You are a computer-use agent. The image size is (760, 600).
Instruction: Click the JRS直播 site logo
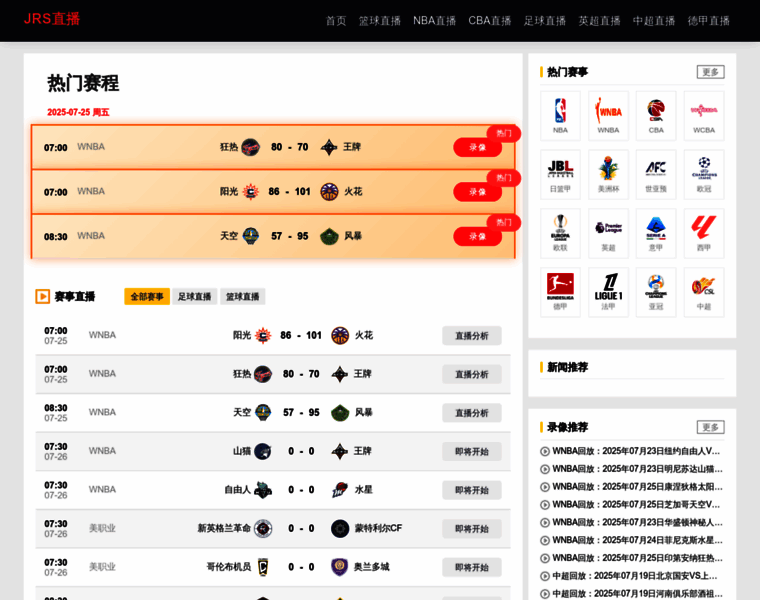tap(52, 19)
